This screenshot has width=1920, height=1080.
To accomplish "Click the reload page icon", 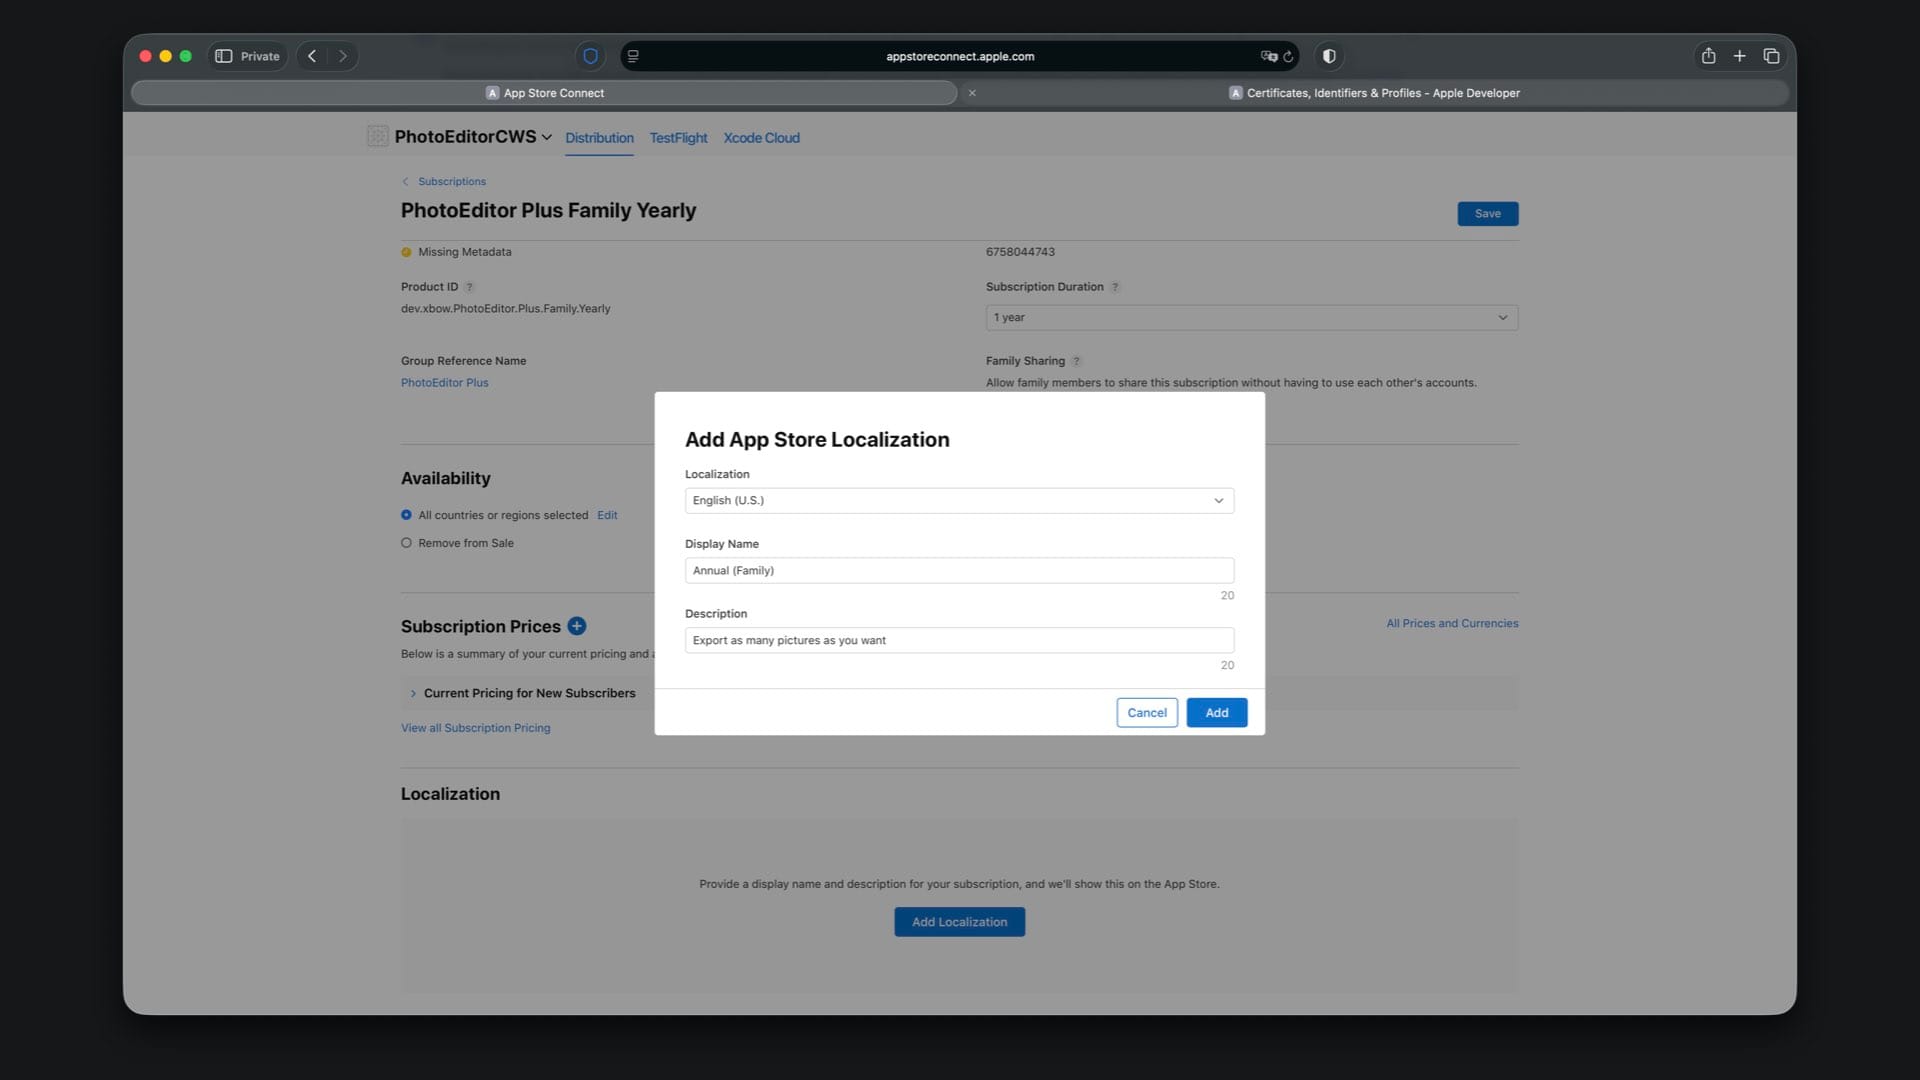I will 1288,57.
